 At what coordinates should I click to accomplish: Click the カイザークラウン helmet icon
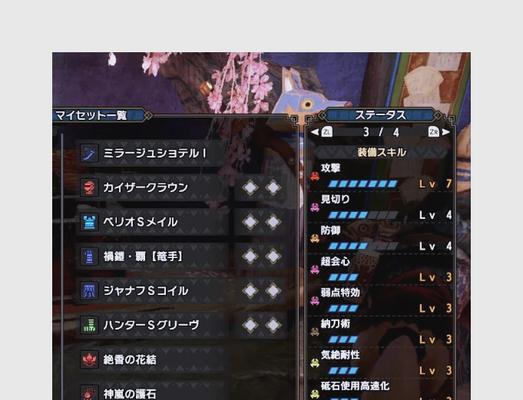click(89, 188)
